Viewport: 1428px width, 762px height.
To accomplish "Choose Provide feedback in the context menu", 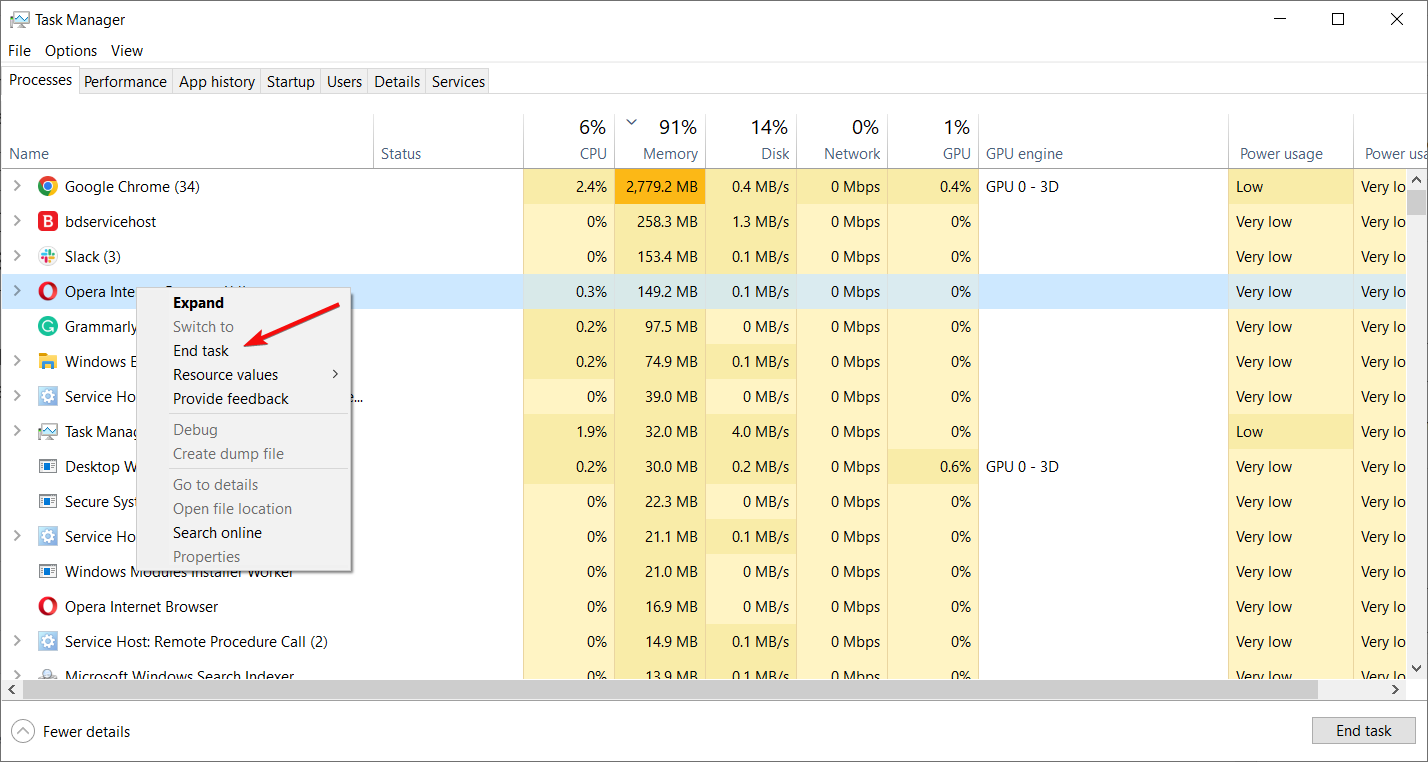I will 243,398.
